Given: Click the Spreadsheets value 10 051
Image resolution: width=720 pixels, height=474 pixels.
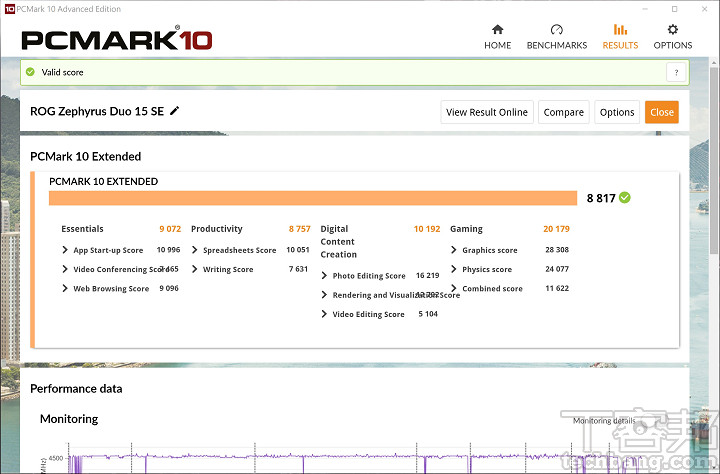Looking at the screenshot, I should click(x=298, y=249).
